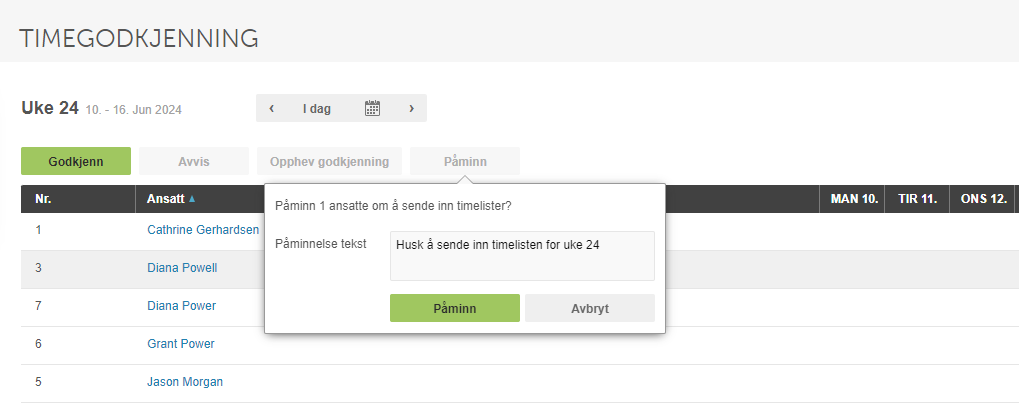
Task: Go to previous week arrow
Action: tap(272, 108)
